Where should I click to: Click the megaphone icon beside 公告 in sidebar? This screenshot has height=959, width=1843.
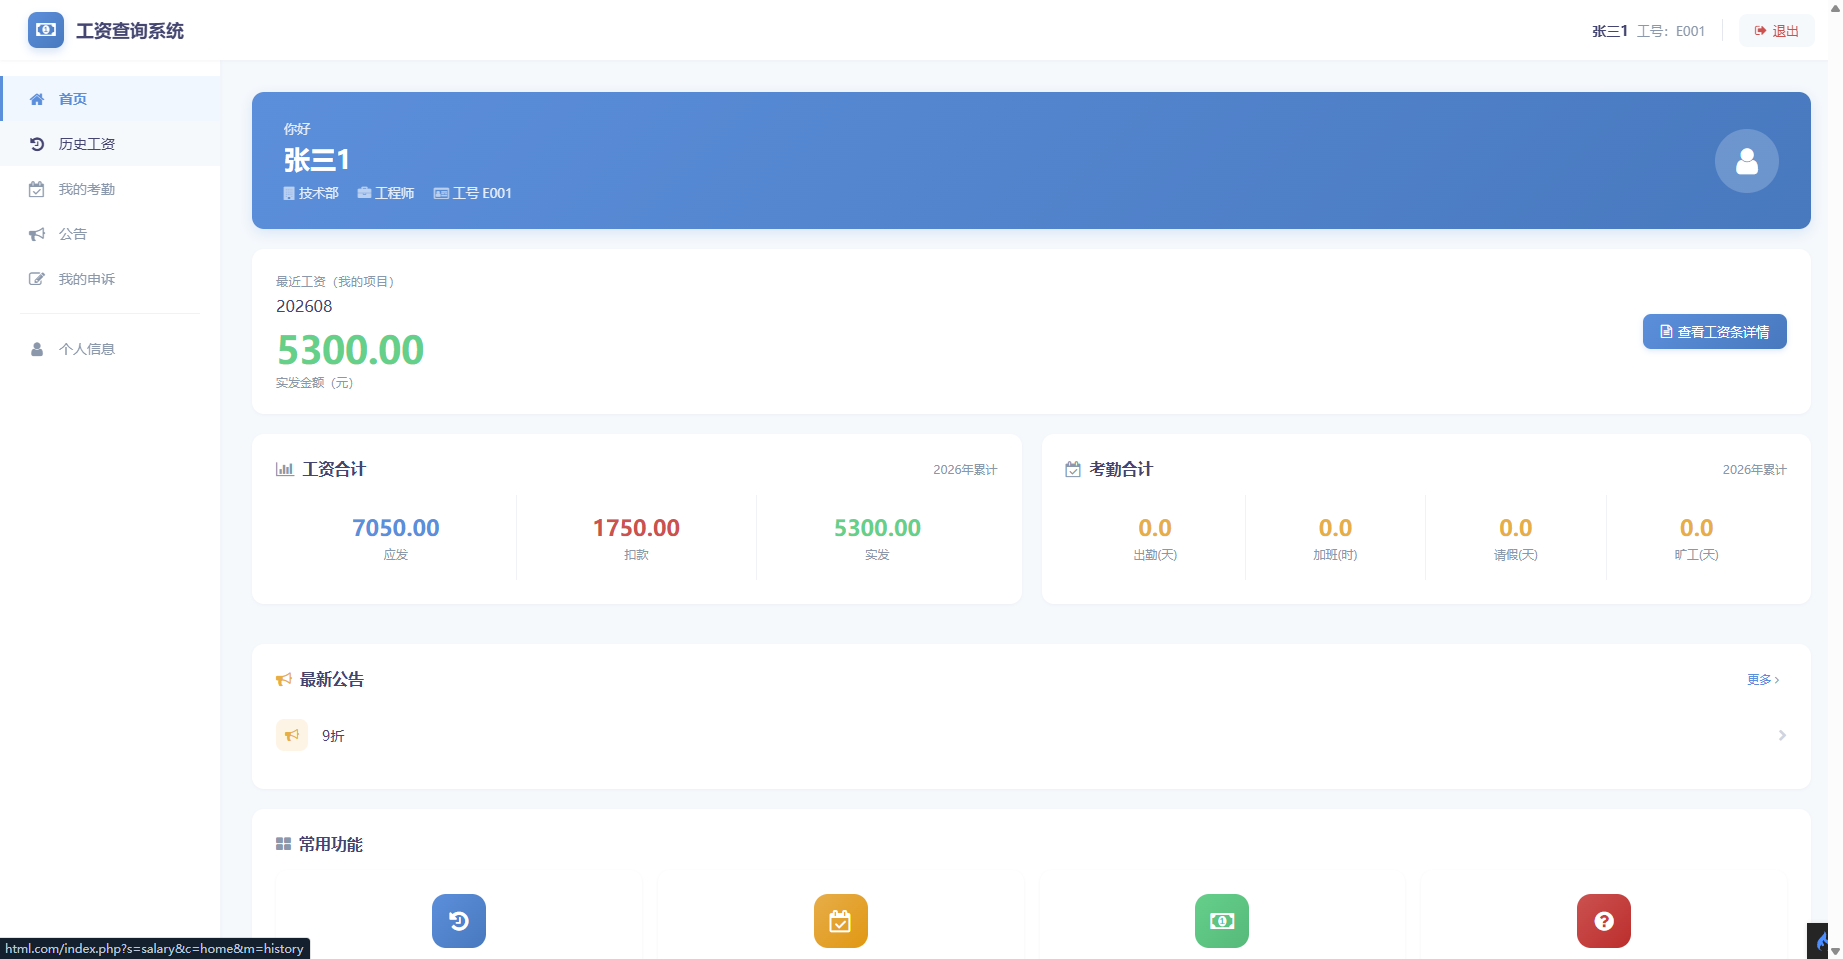coord(37,234)
